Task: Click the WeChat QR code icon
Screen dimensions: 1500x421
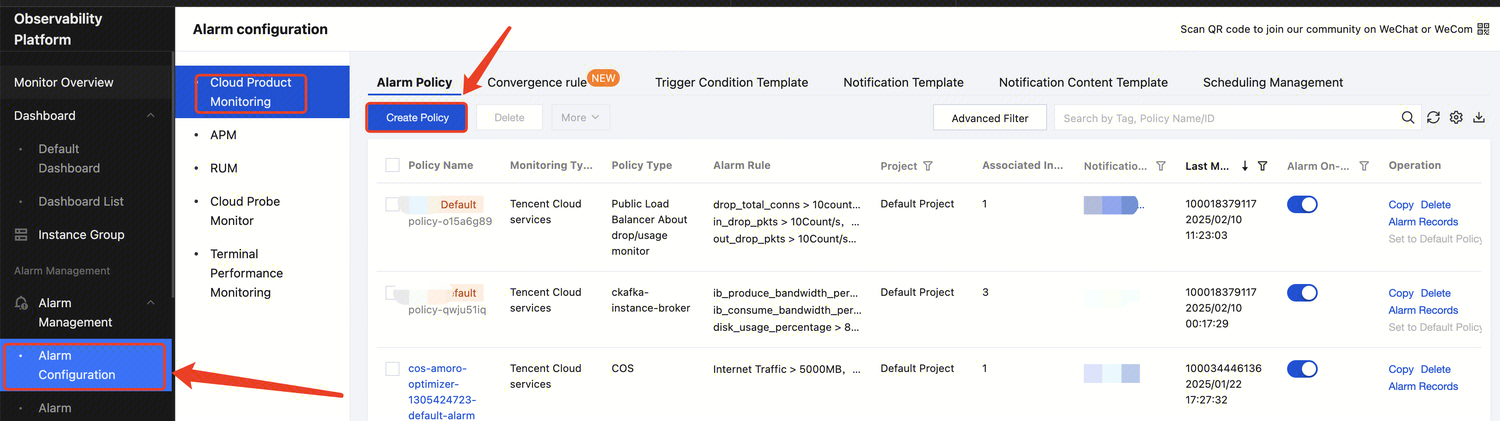Action: click(x=1484, y=29)
